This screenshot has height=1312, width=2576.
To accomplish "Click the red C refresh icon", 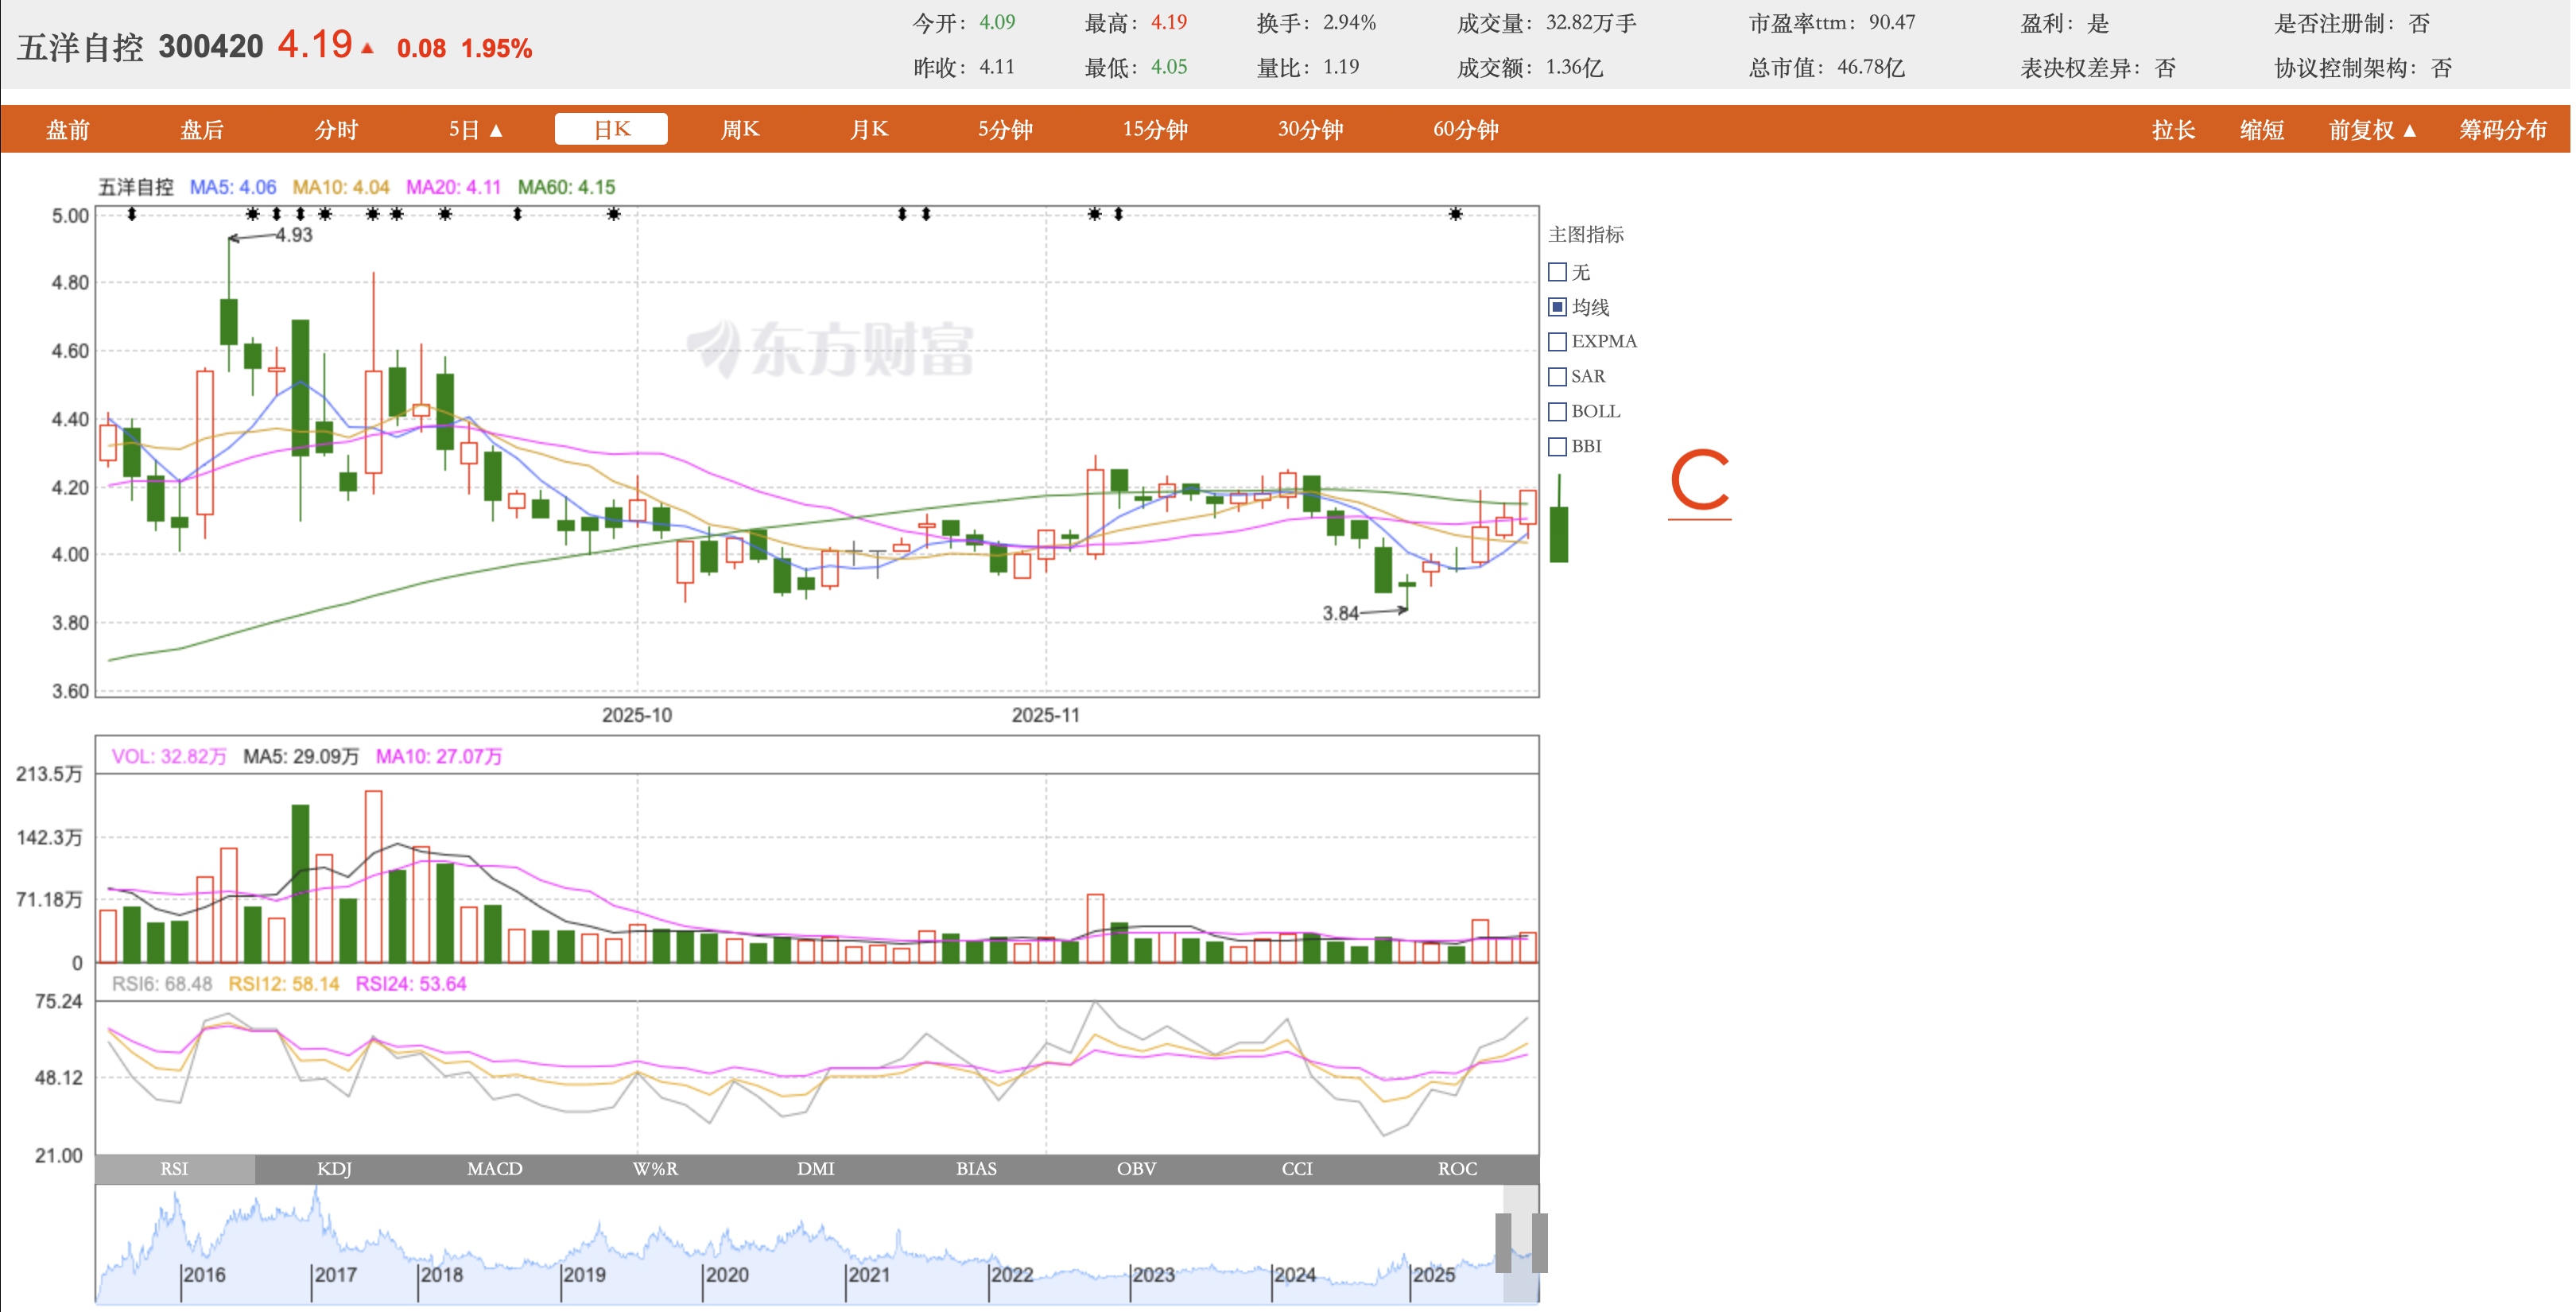I will 1699,481.
